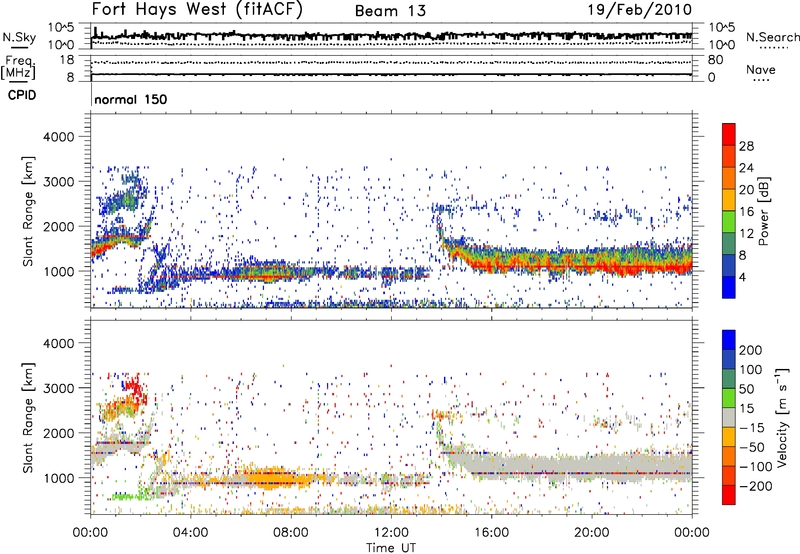Image resolution: width=800 pixels, height=554 pixels.
Task: Pick the bright blue power swatch below 4
Action: pos(729,288)
